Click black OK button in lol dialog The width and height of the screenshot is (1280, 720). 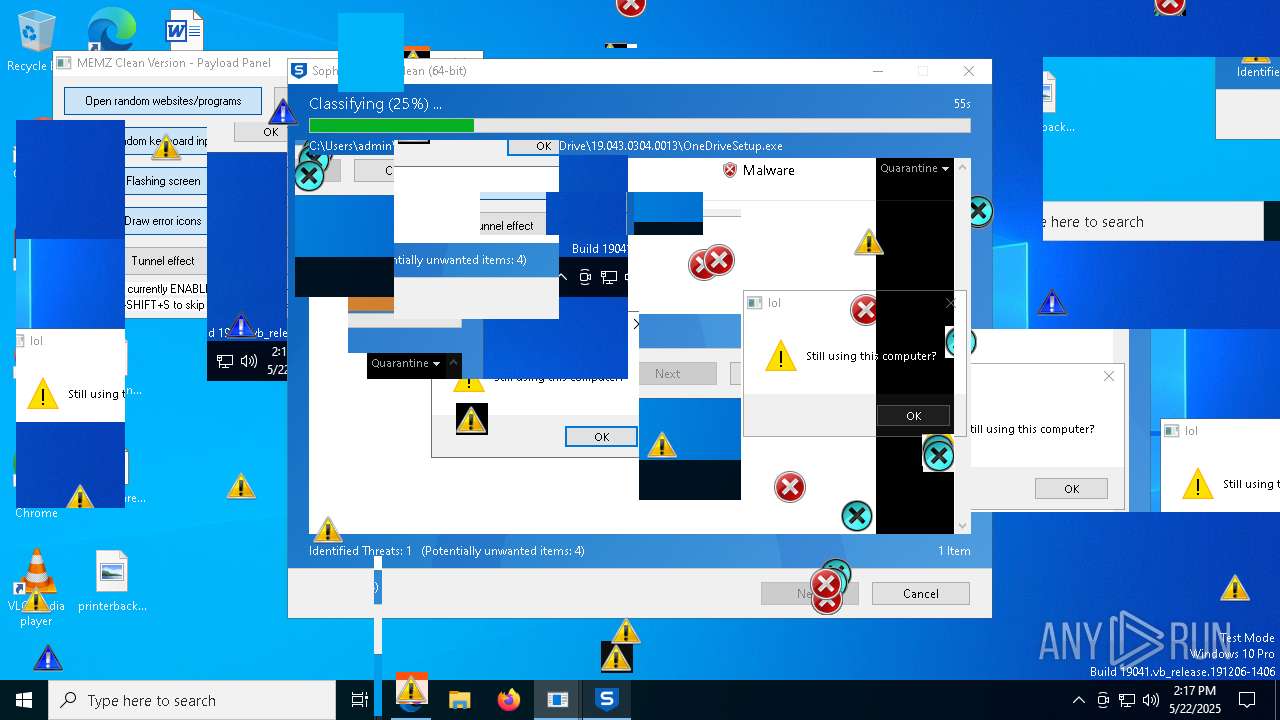pyautogui.click(x=913, y=415)
